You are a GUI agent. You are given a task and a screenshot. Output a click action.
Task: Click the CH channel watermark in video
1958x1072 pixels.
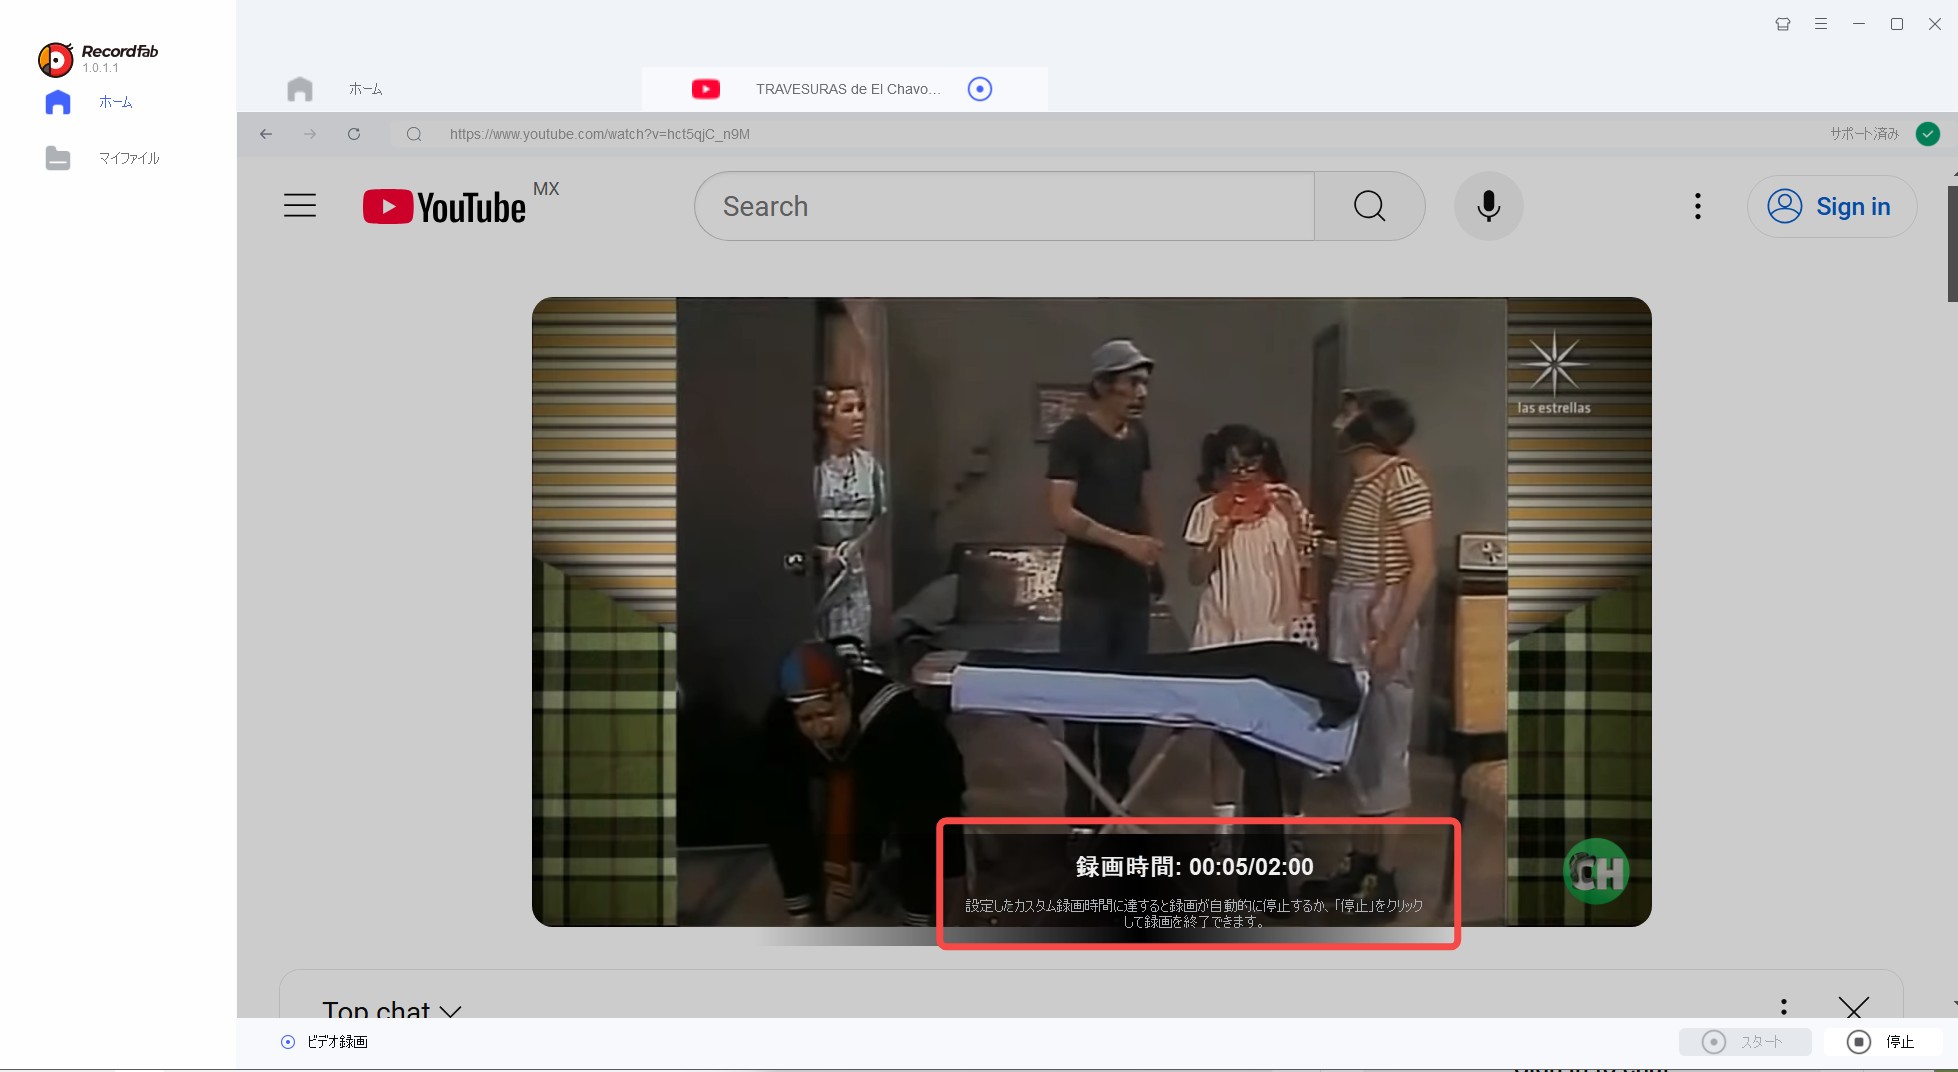tap(1596, 872)
